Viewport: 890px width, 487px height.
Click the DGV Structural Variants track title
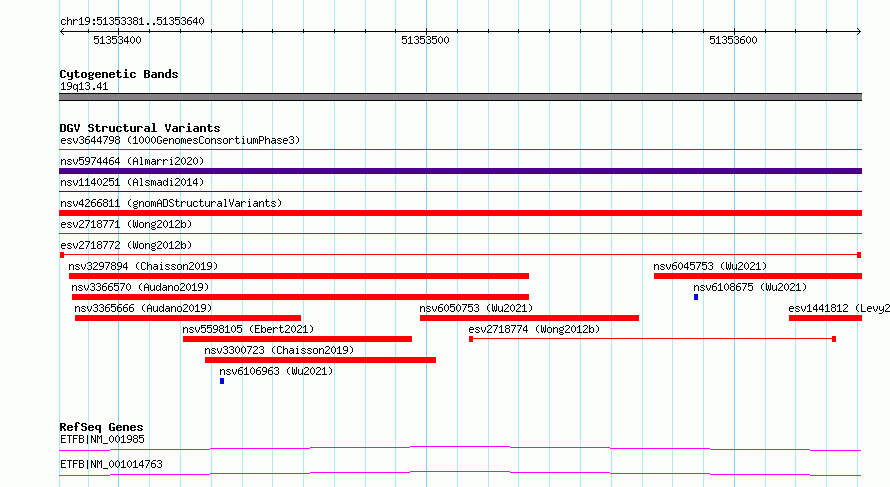tap(140, 128)
